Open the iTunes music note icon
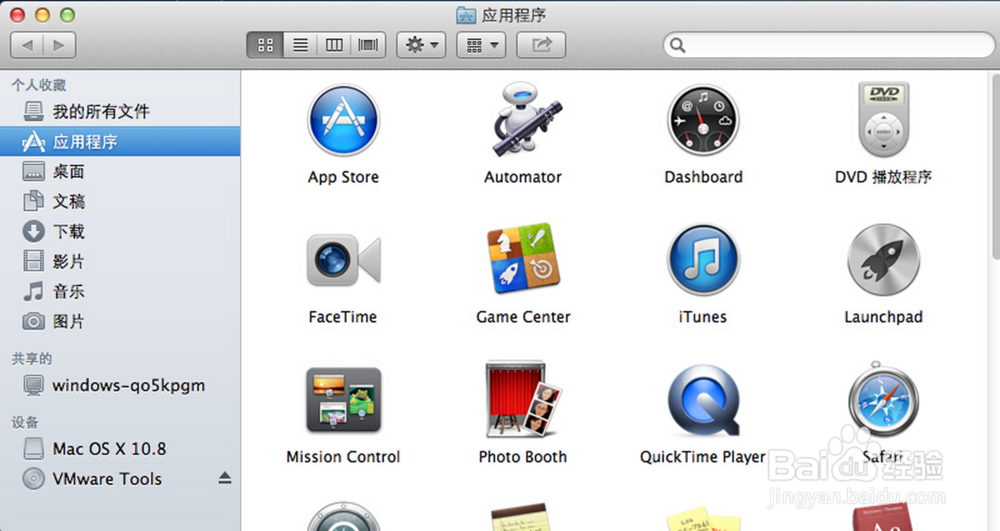The image size is (1000, 531). [703, 259]
